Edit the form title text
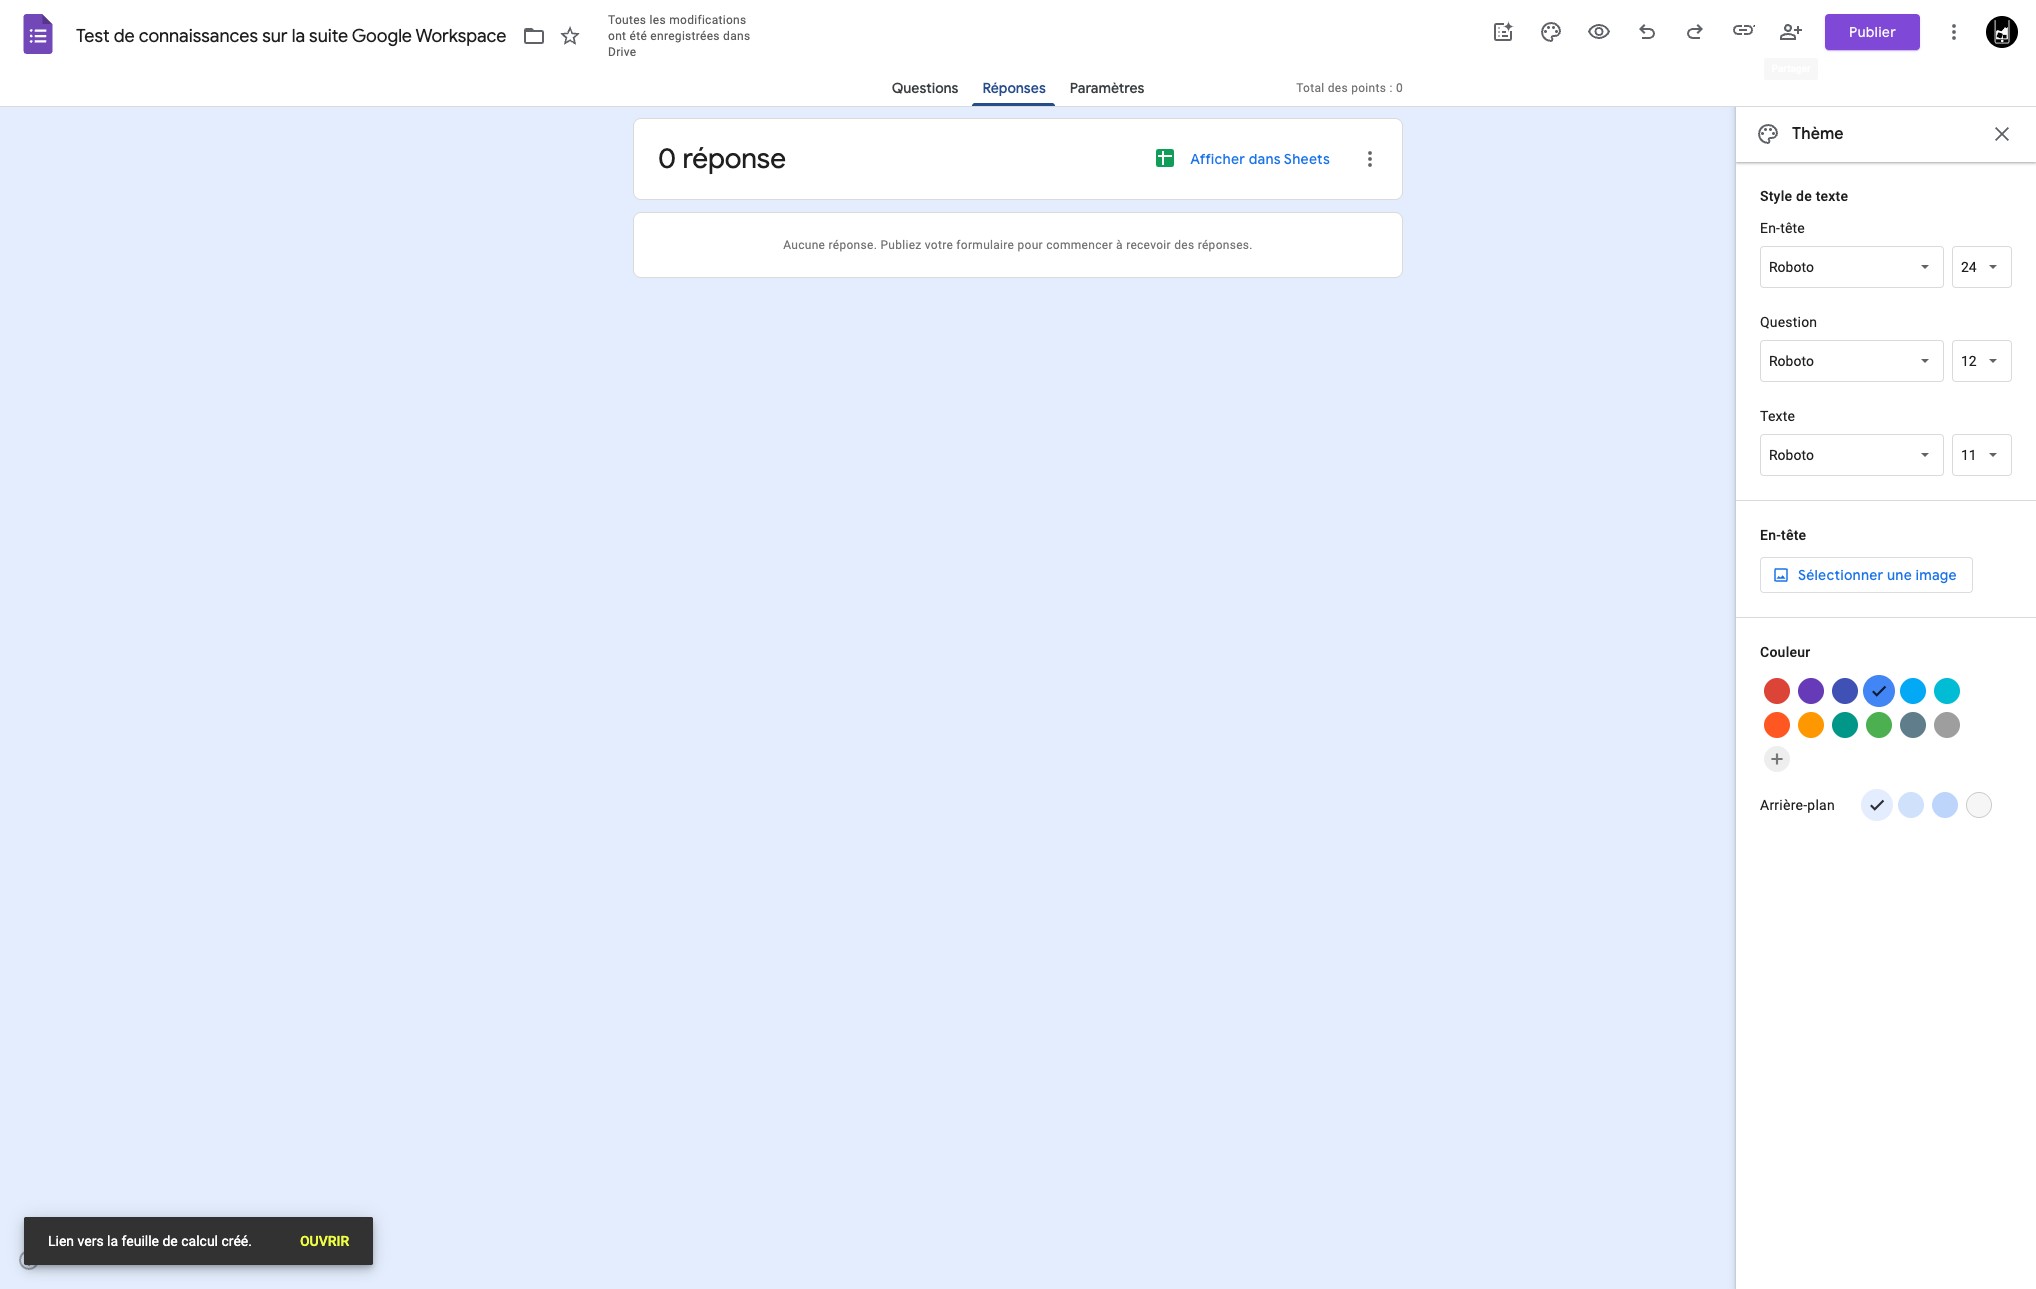Screen dimensions: 2036x1289 click(291, 36)
